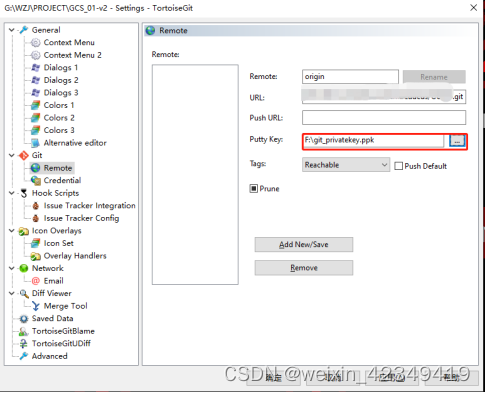Enable the Push Default checkbox
This screenshot has height=393, width=485.
point(398,166)
